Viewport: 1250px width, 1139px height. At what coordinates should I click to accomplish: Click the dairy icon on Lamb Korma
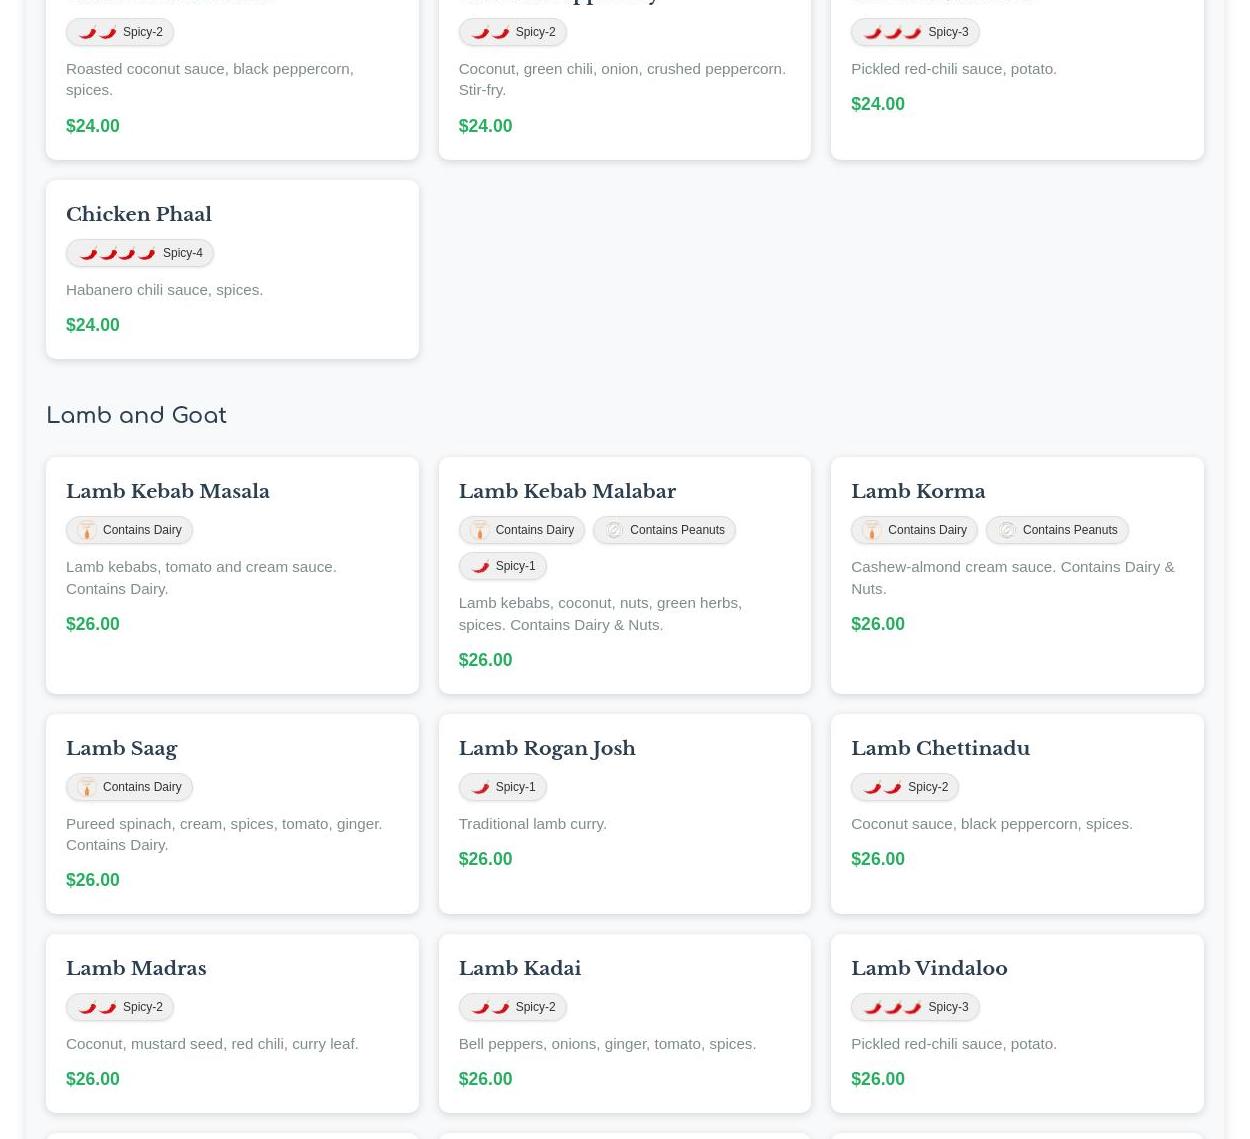click(872, 530)
